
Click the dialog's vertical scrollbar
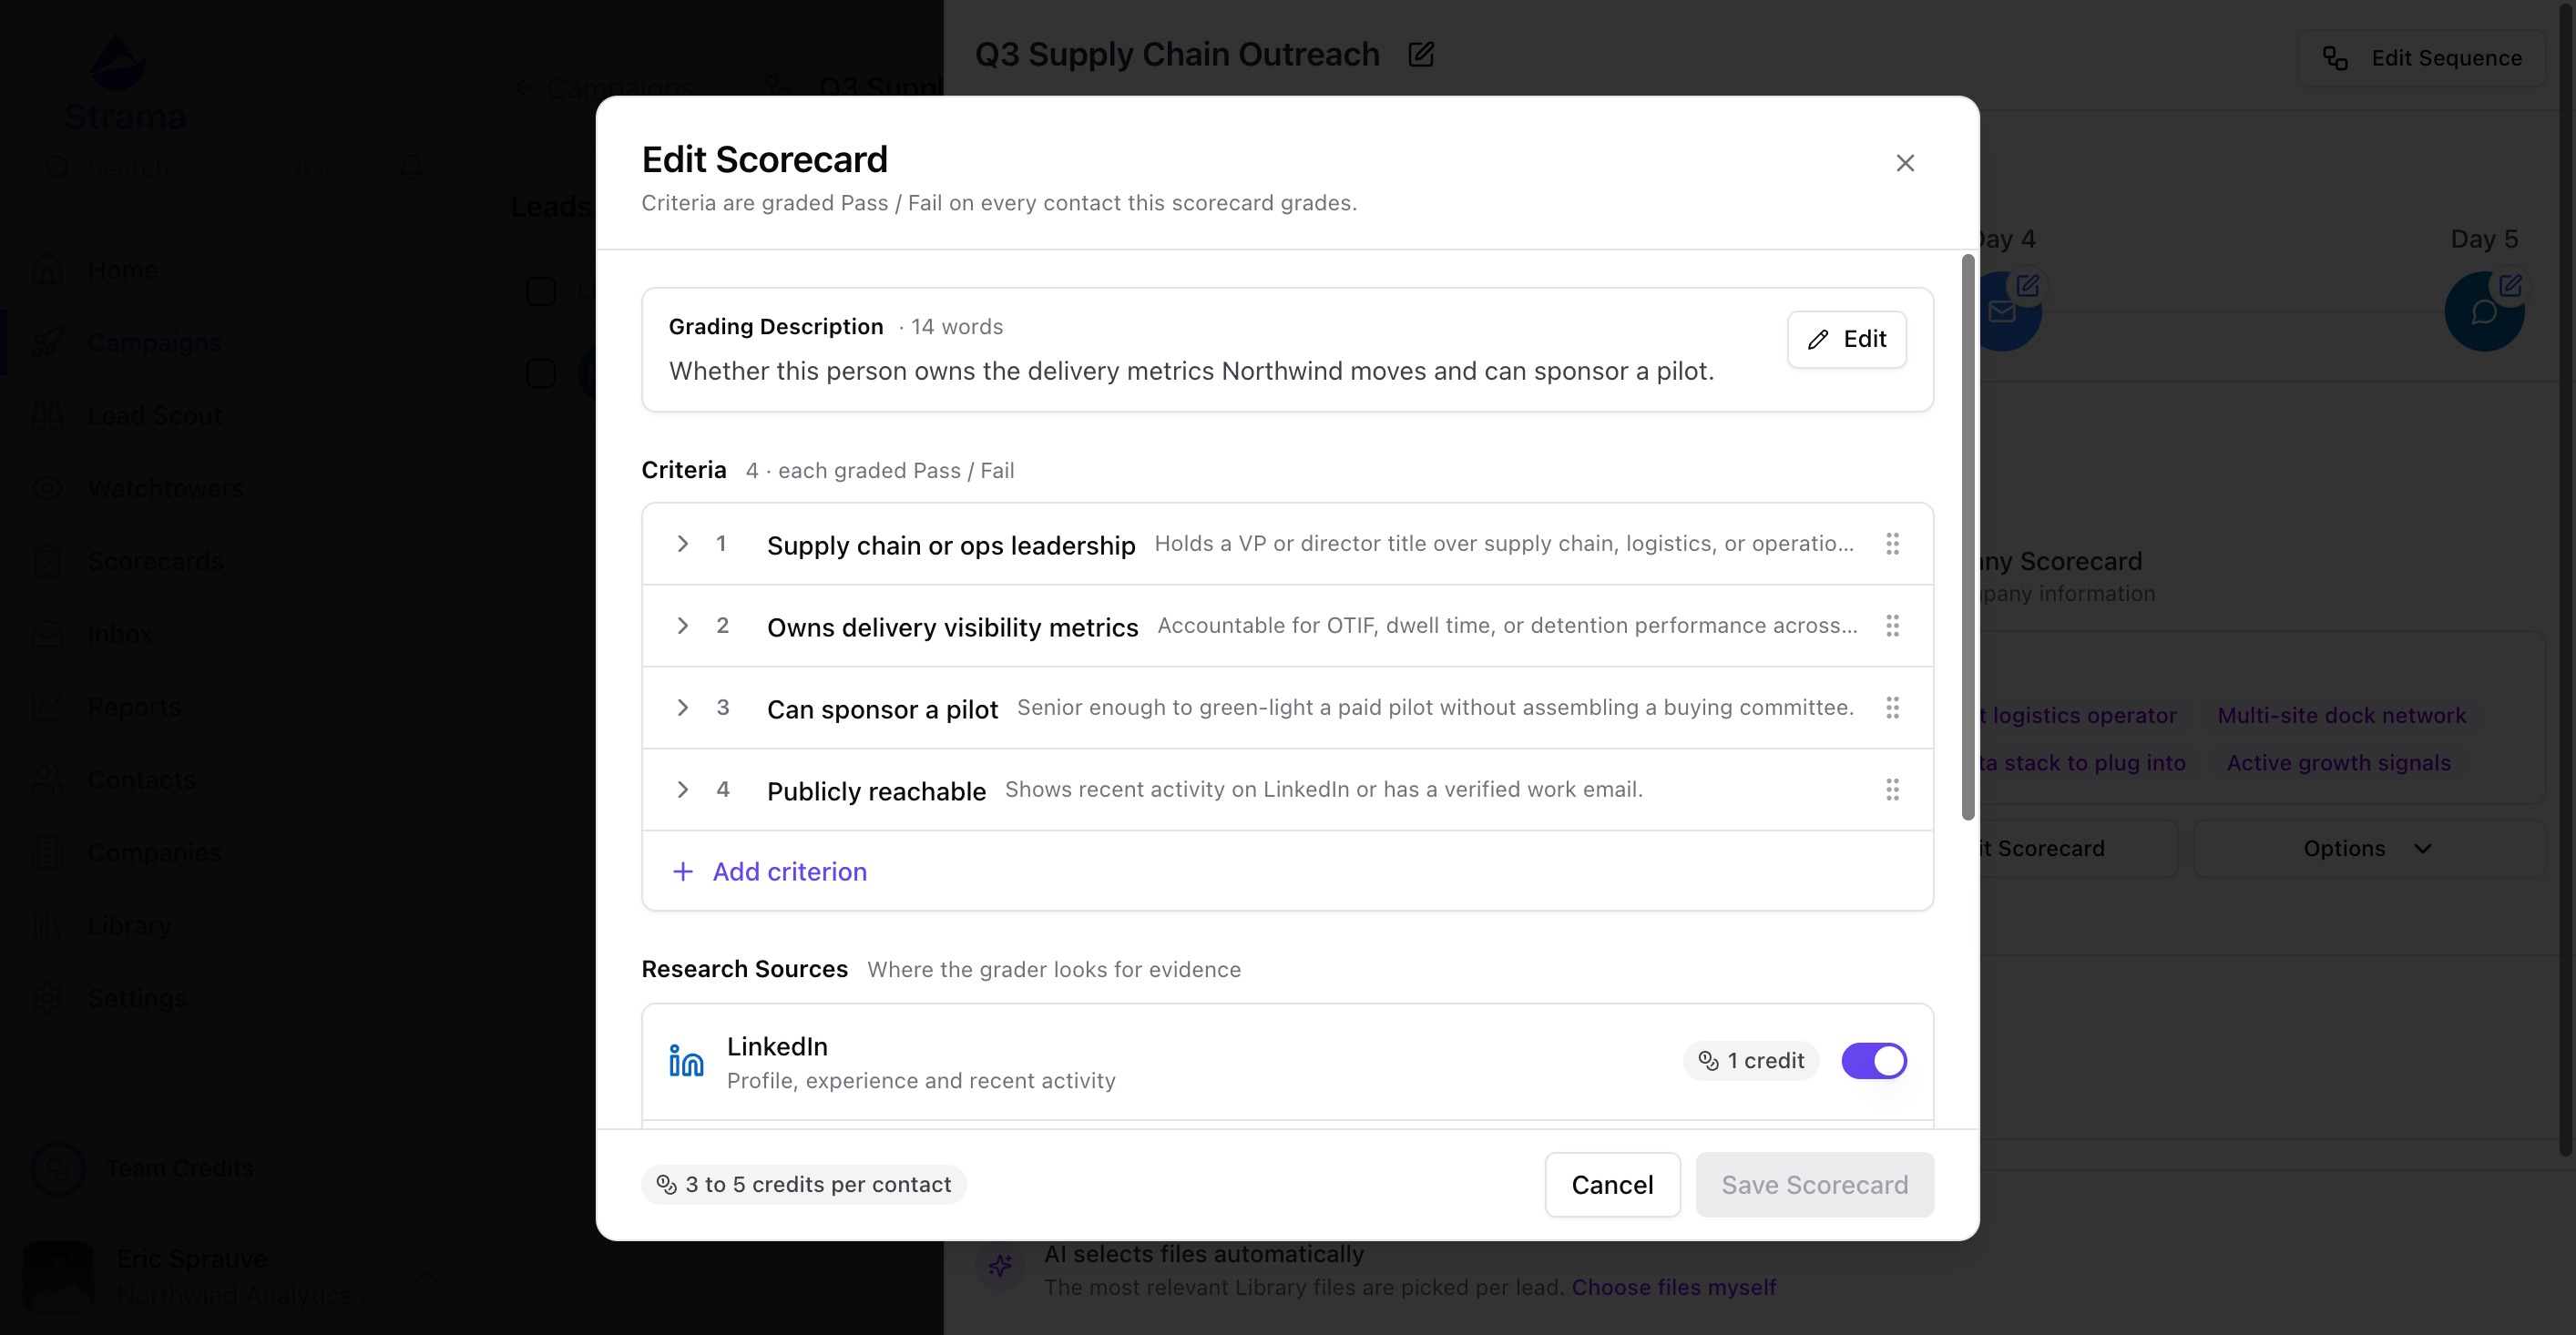tap(1968, 538)
